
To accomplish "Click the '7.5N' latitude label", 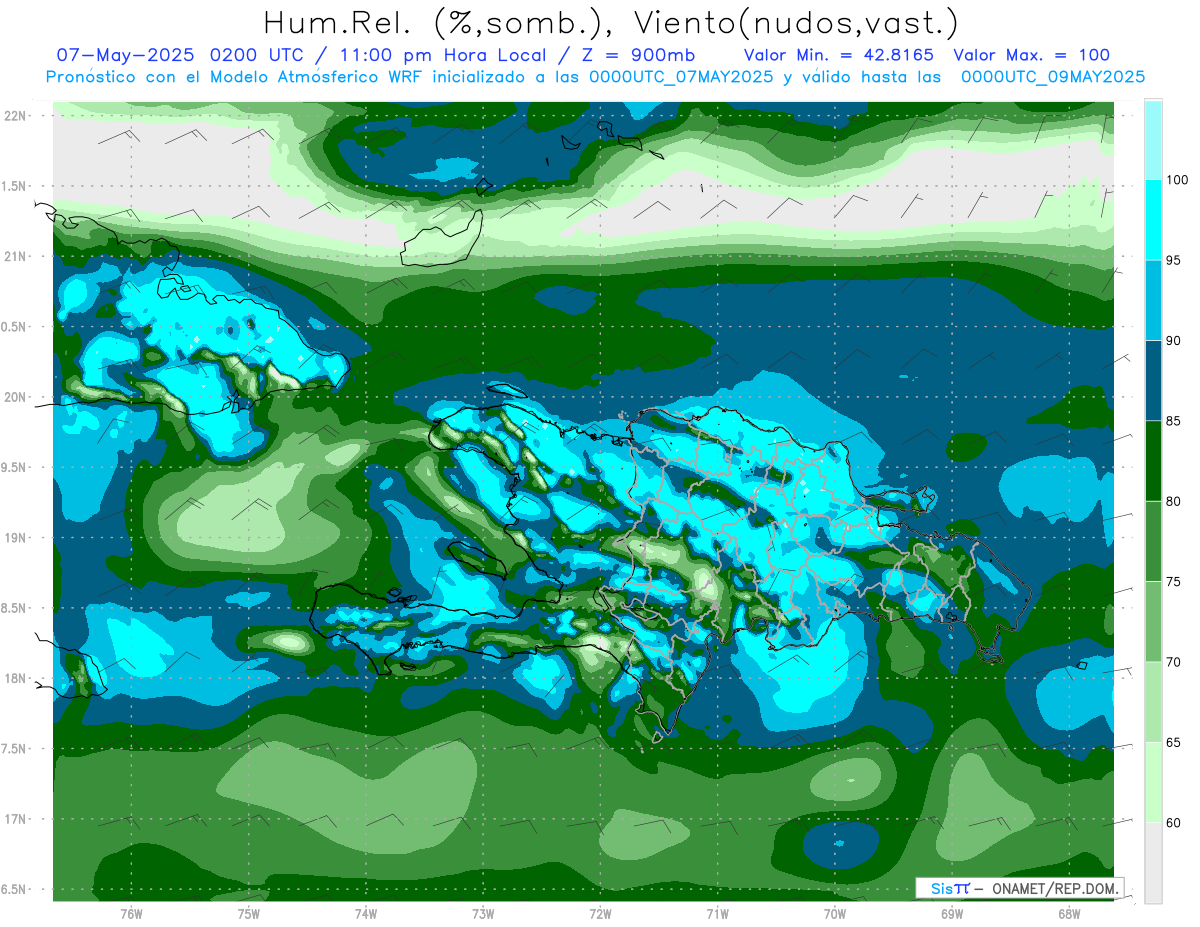I will click(x=14, y=748).
